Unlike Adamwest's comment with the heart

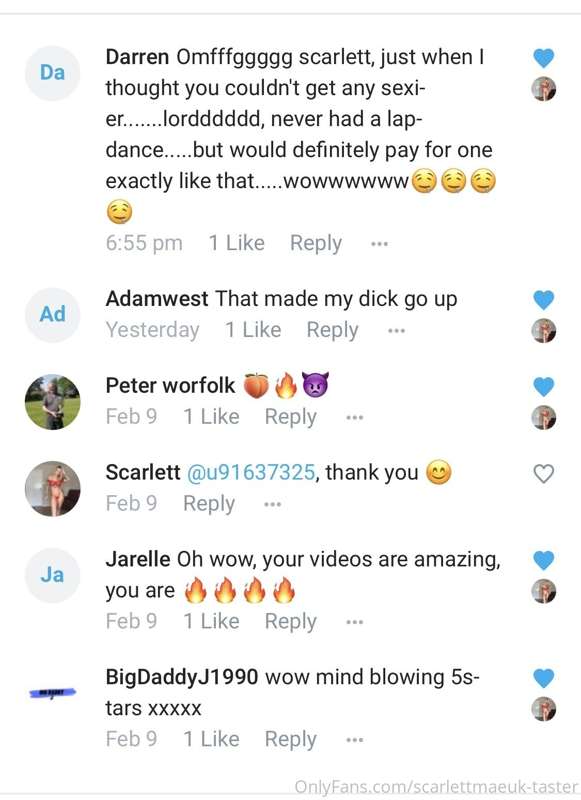(543, 299)
